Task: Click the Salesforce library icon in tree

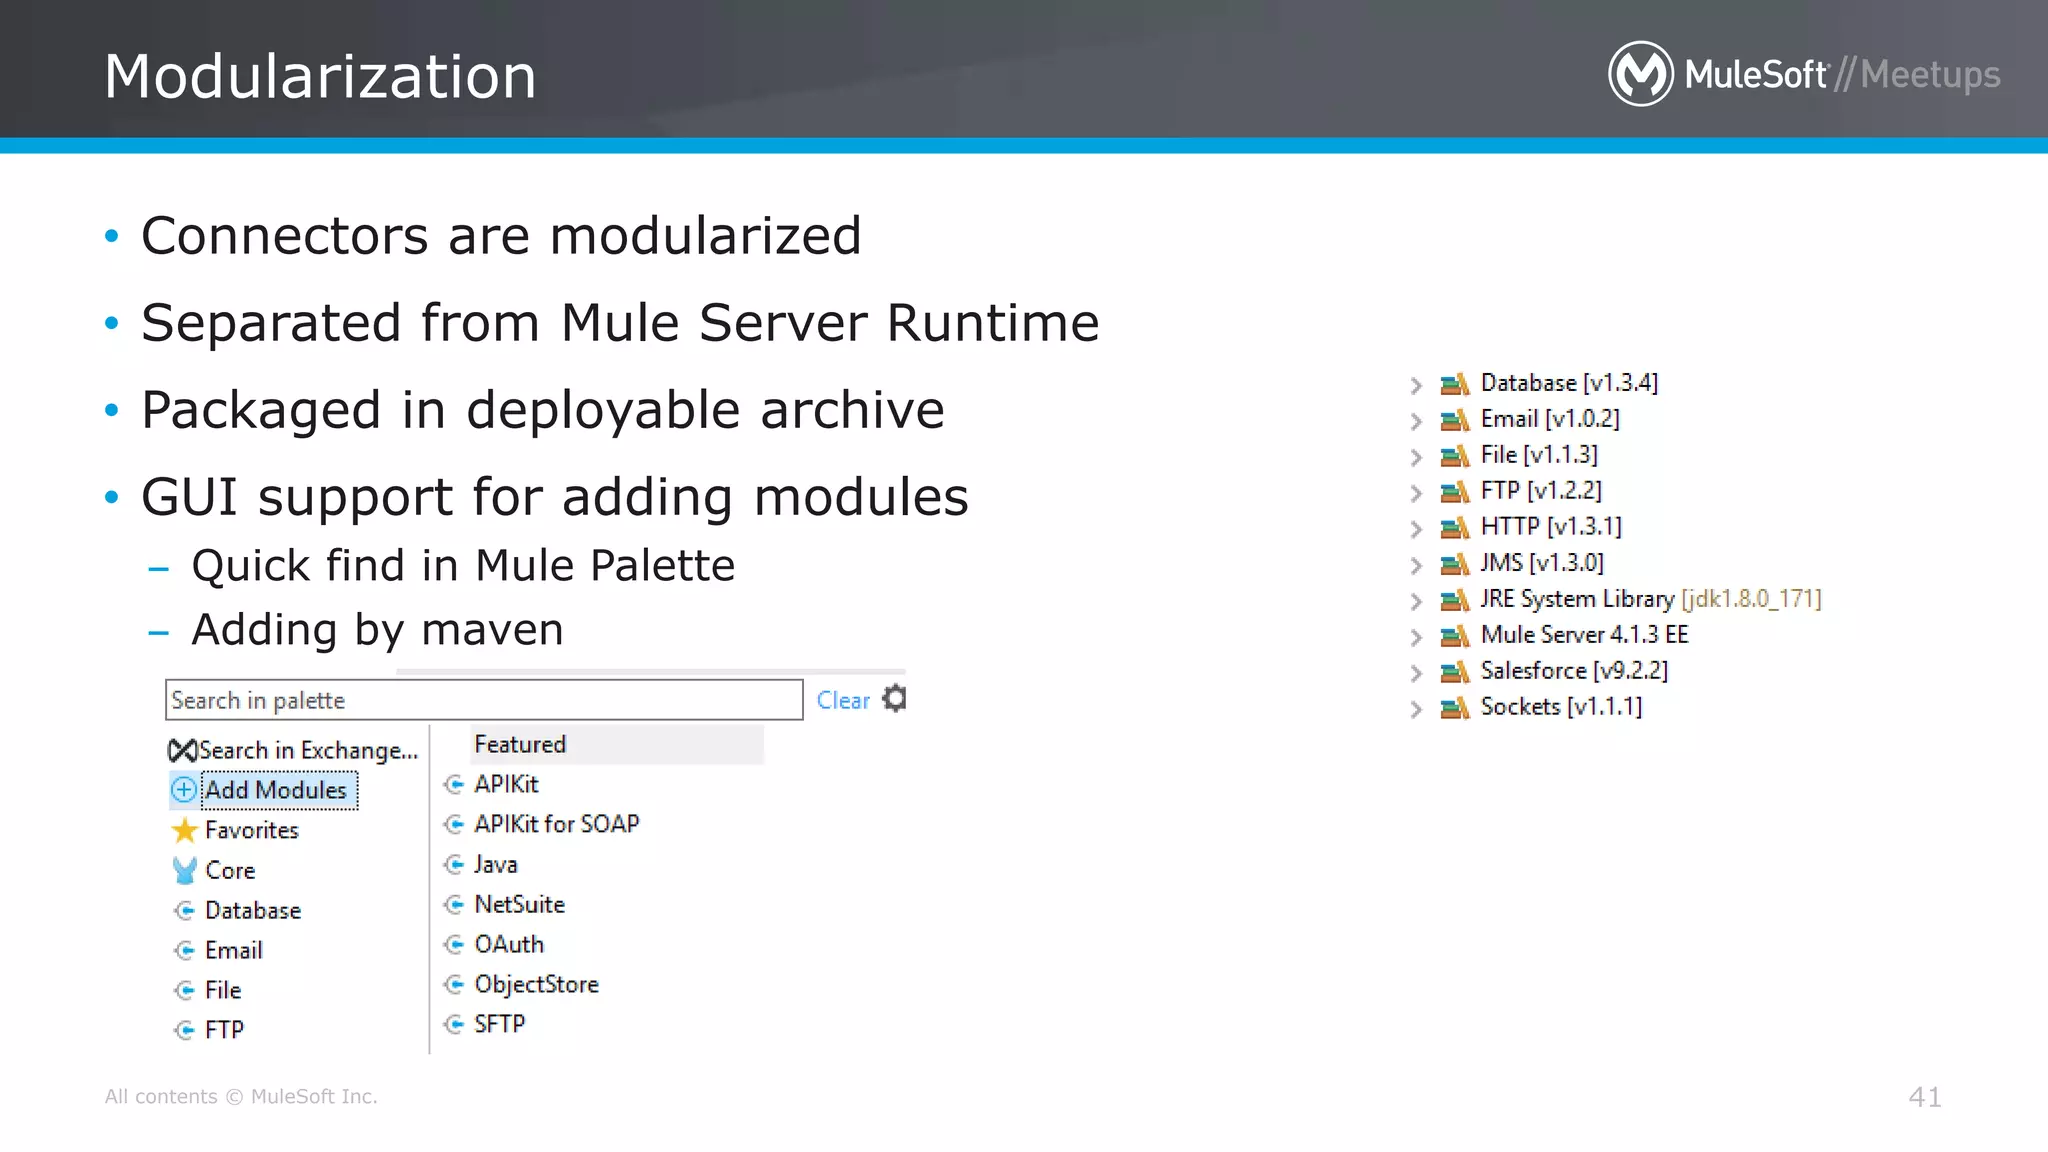Action: 1454,671
